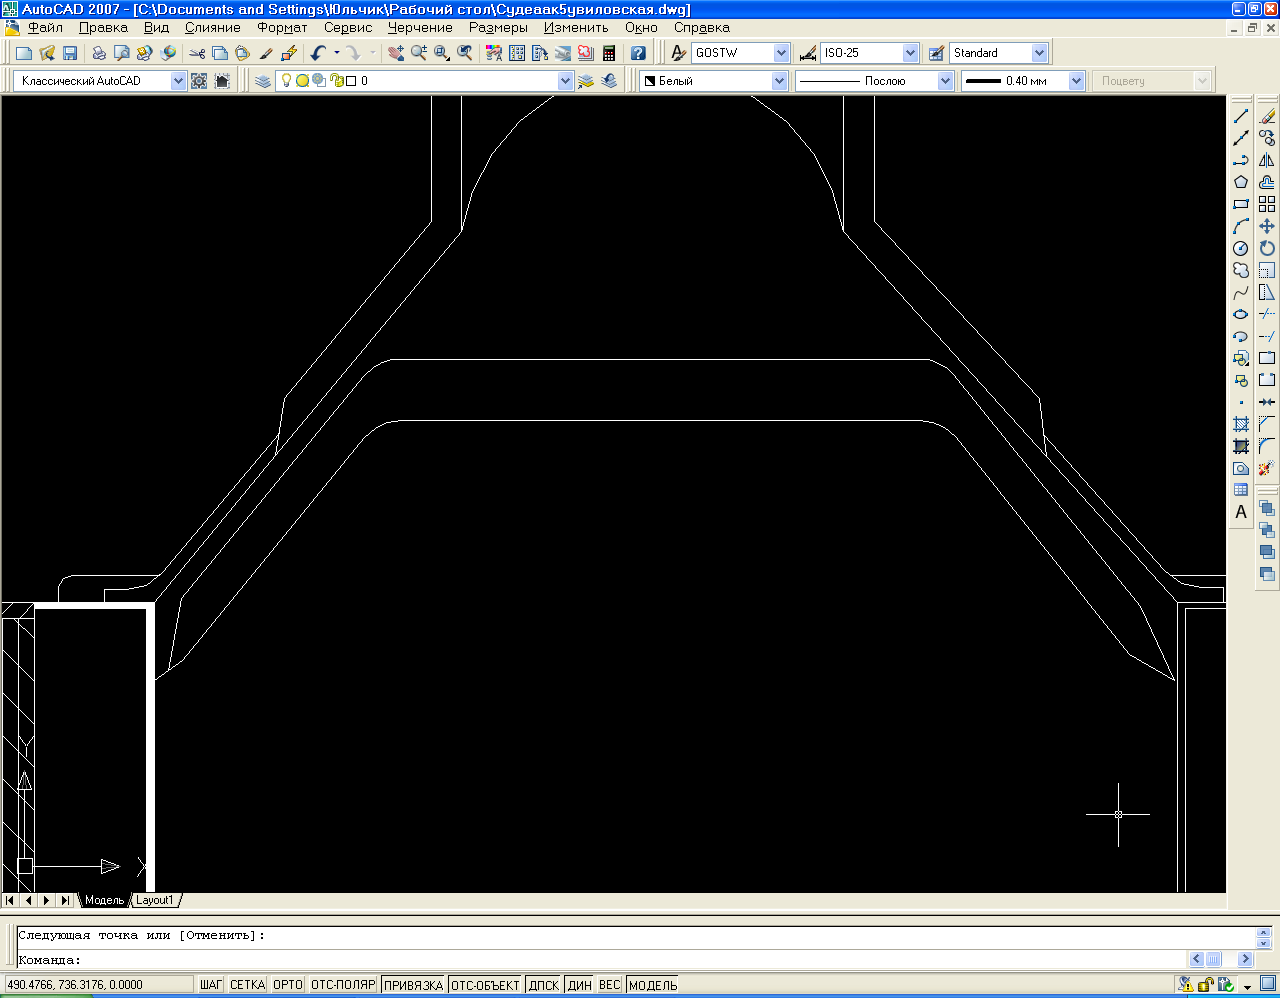Select the Polygon tool
Viewport: 1280px width, 998px height.
click(1241, 182)
